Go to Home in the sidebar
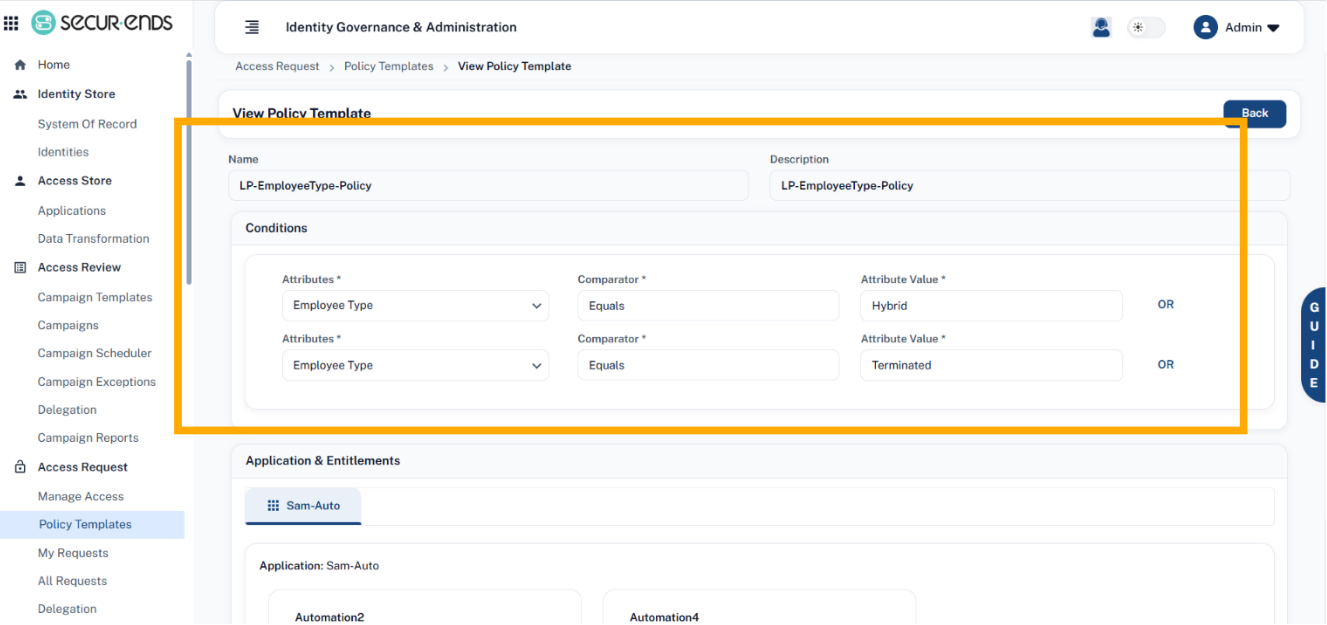Image resolution: width=1327 pixels, height=625 pixels. tap(54, 65)
